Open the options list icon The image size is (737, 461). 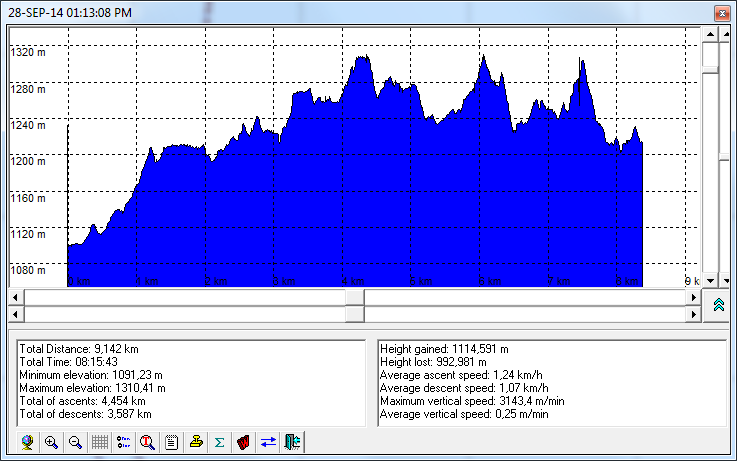pyautogui.click(x=123, y=441)
